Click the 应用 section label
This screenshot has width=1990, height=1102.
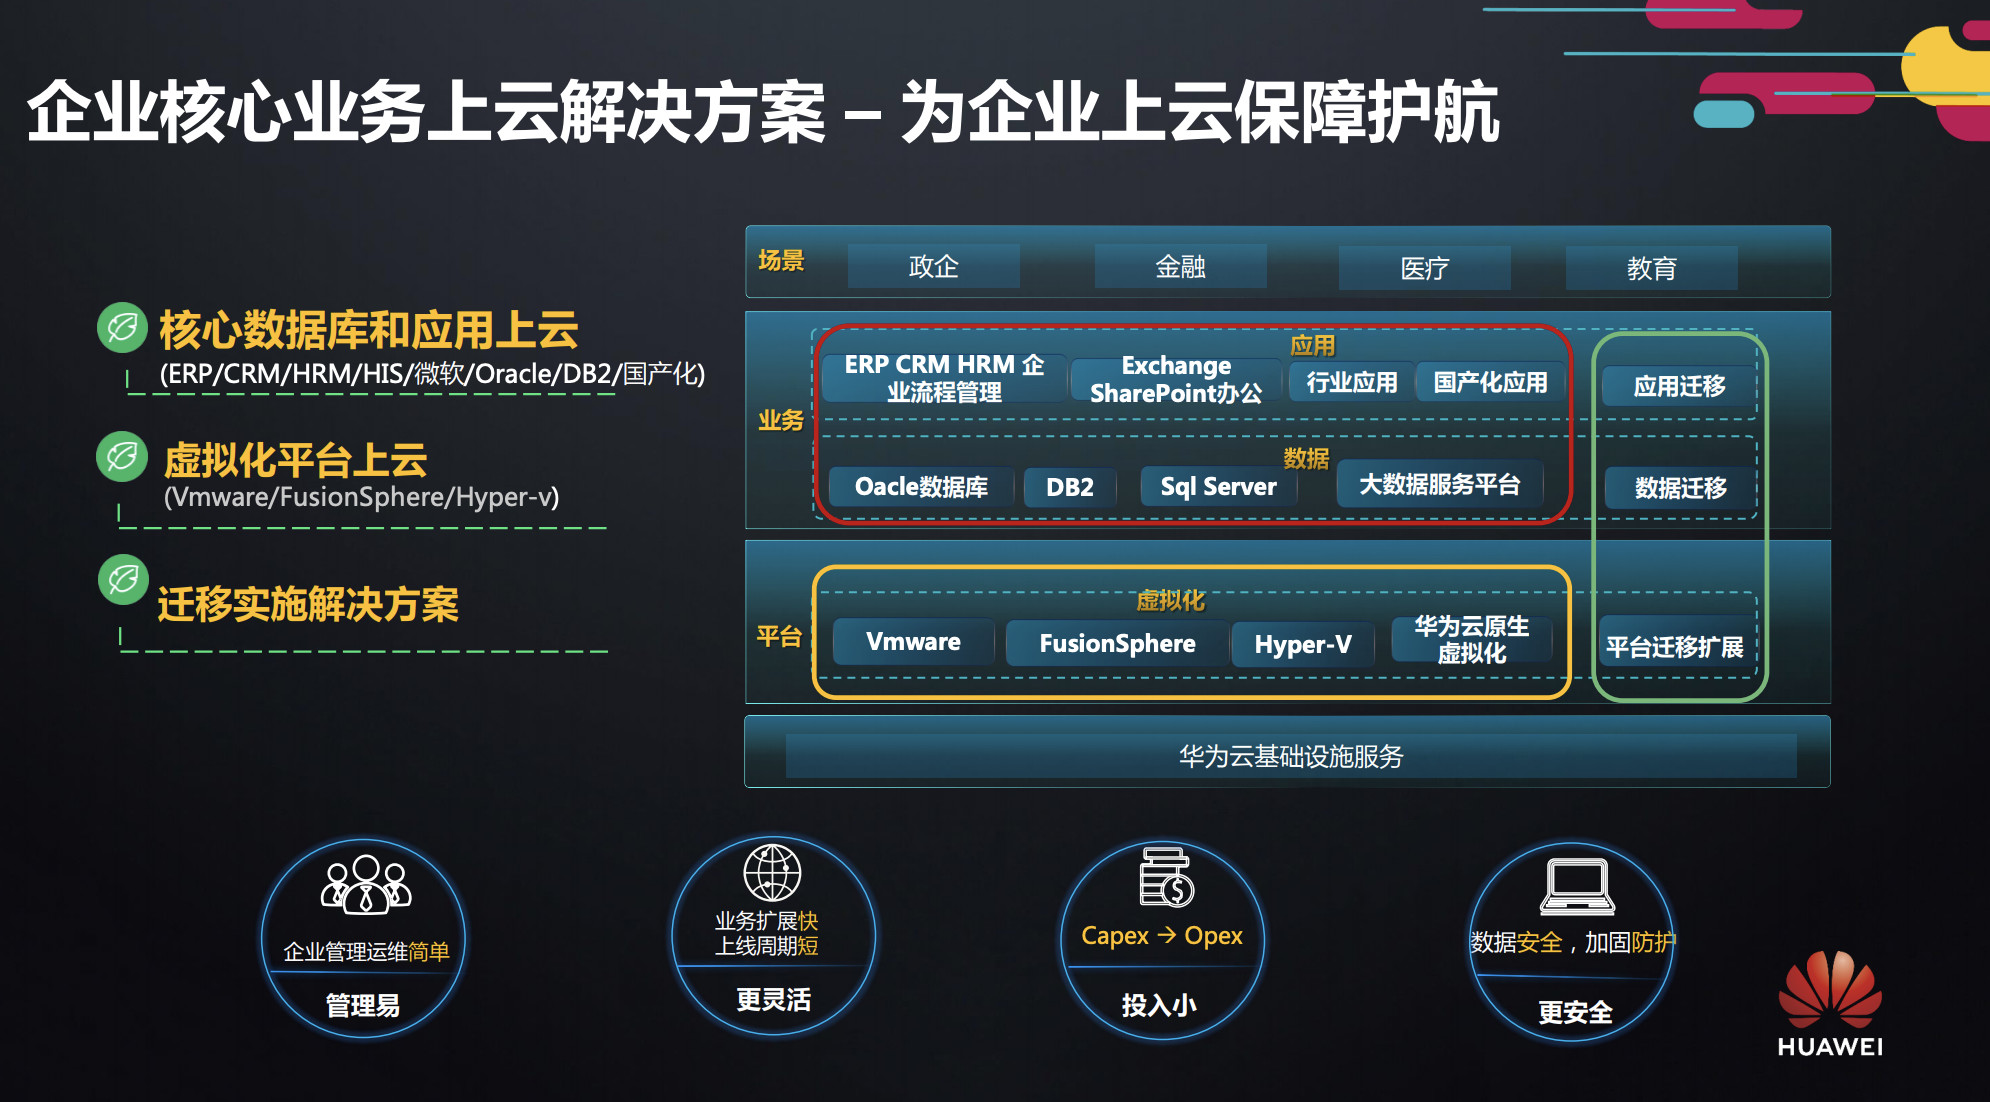(x=1312, y=346)
